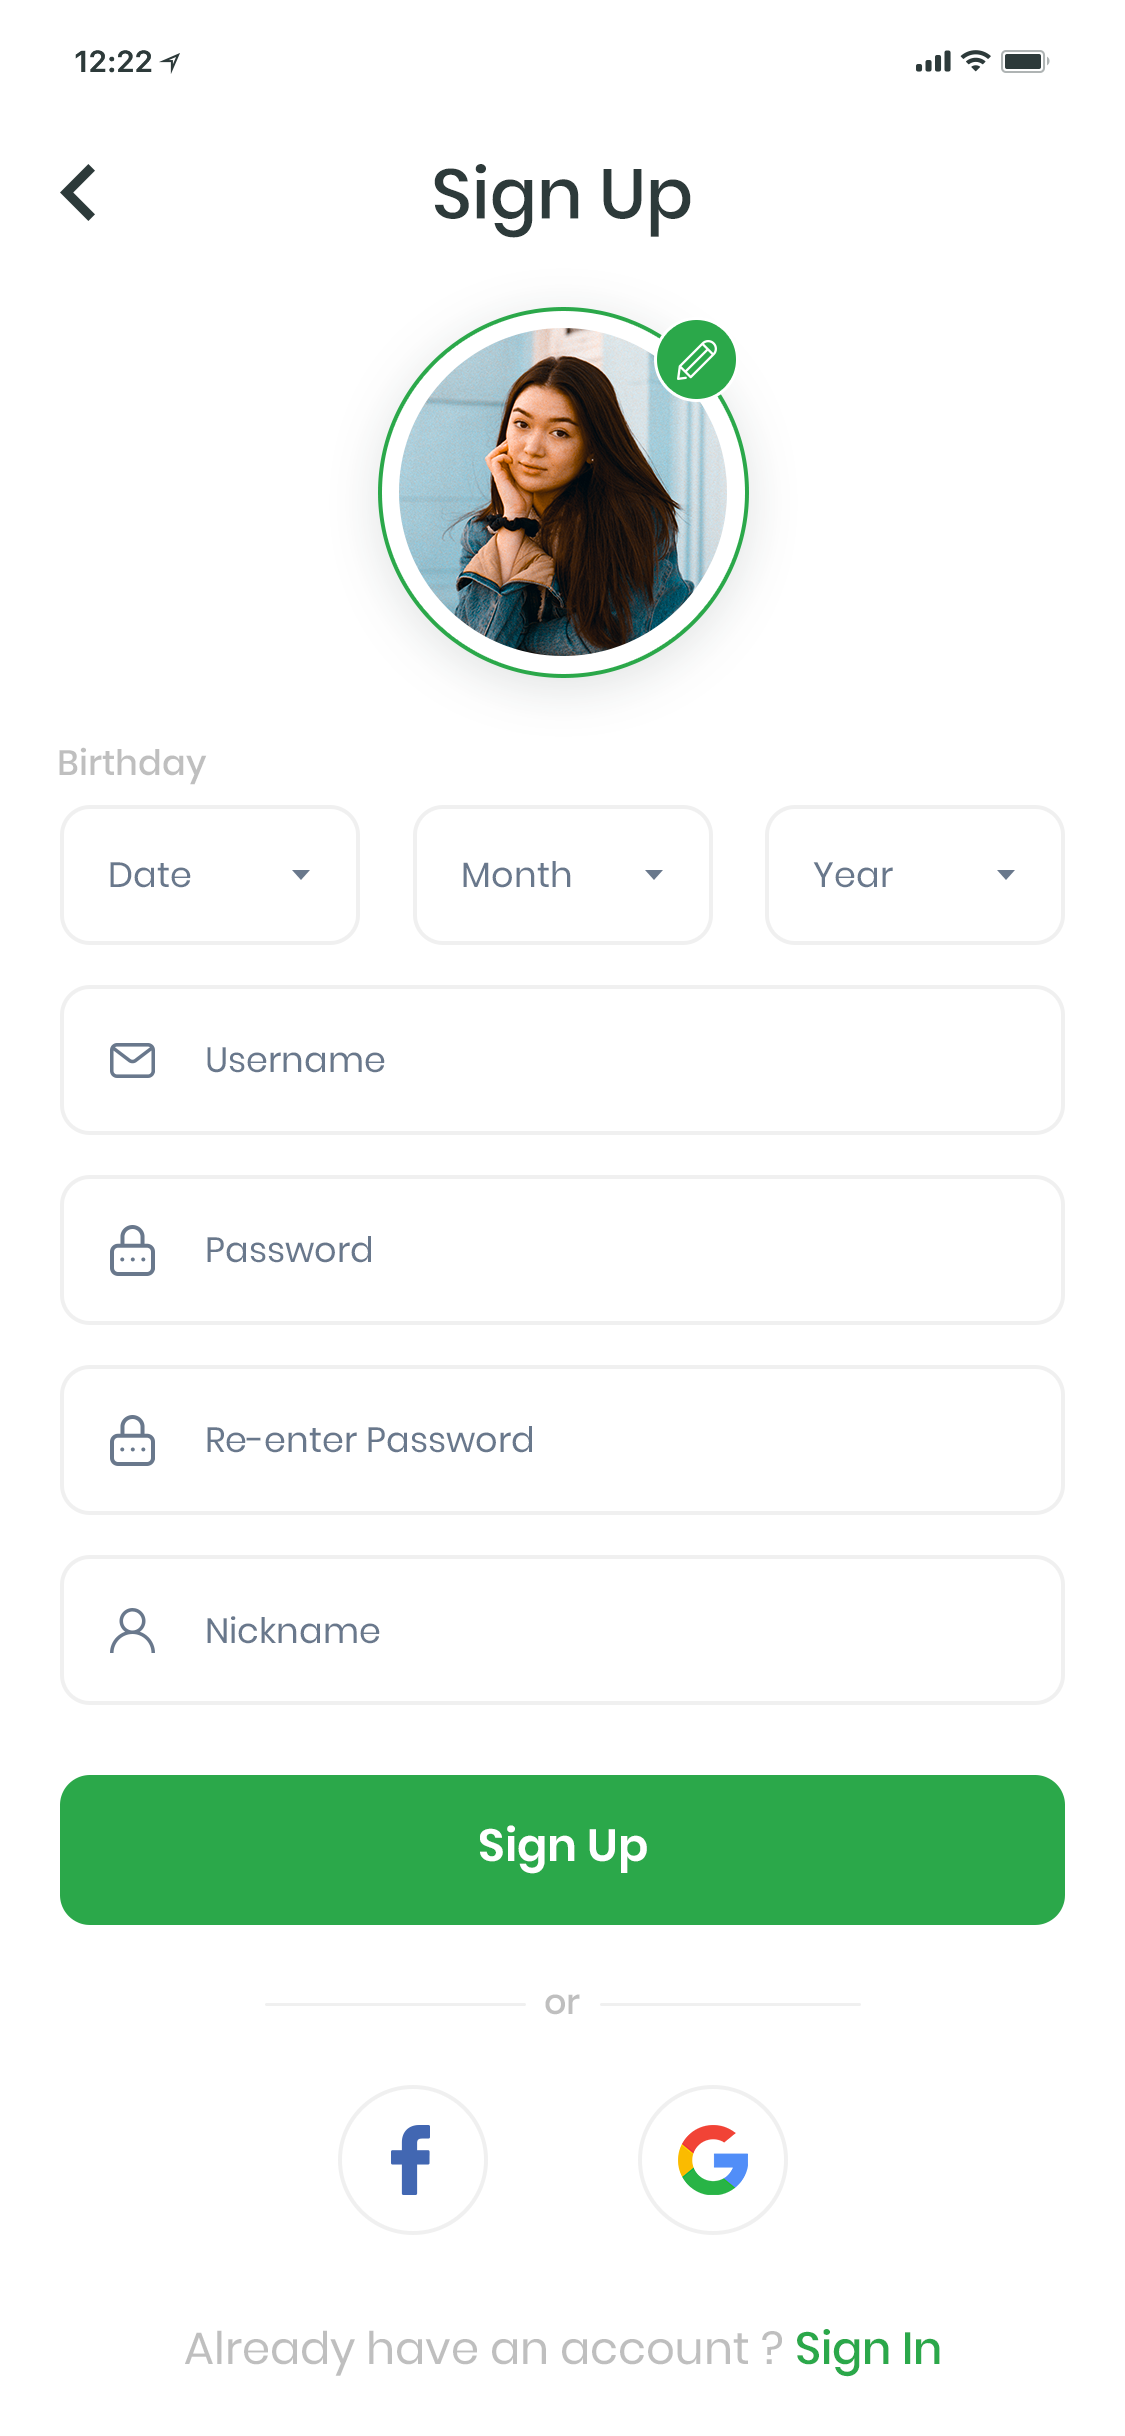The height and width of the screenshot is (2436, 1125).
Task: Tap the profile photo thumbnail
Action: (x=563, y=492)
